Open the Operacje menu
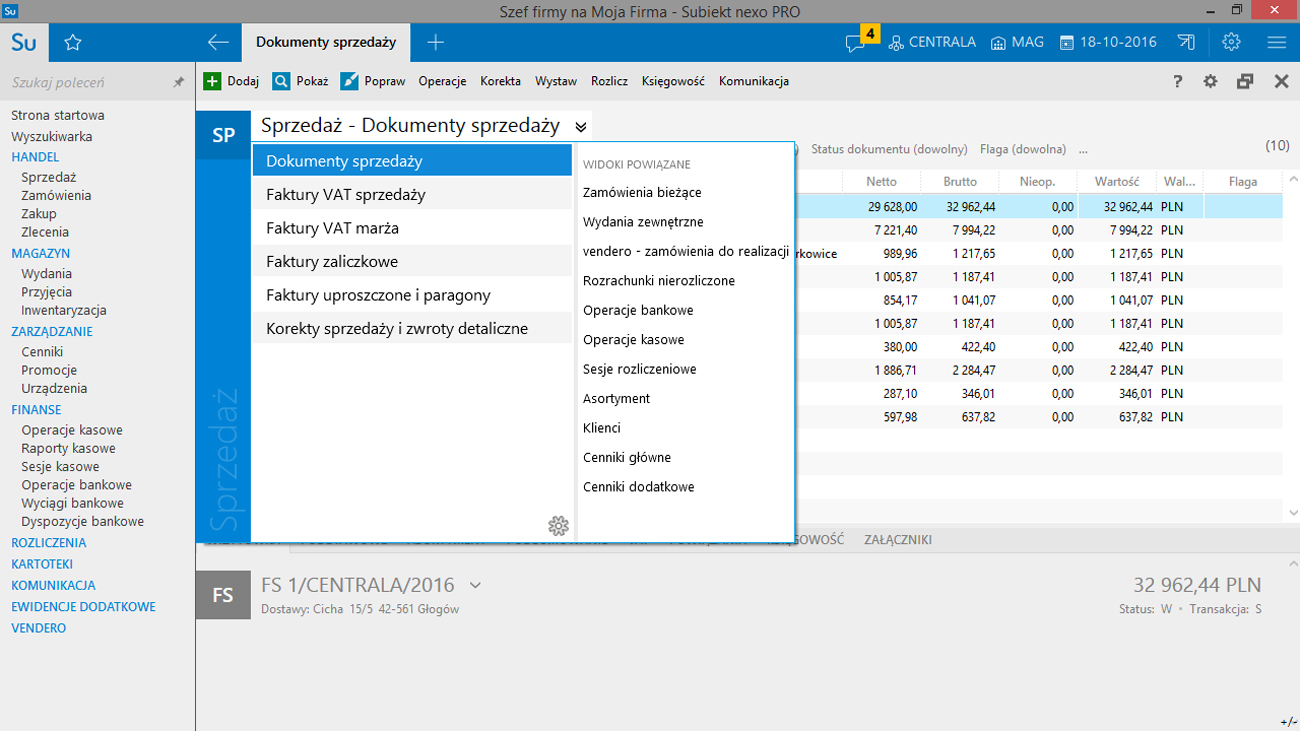Screen dimensions: 1300x731 [x=442, y=81]
